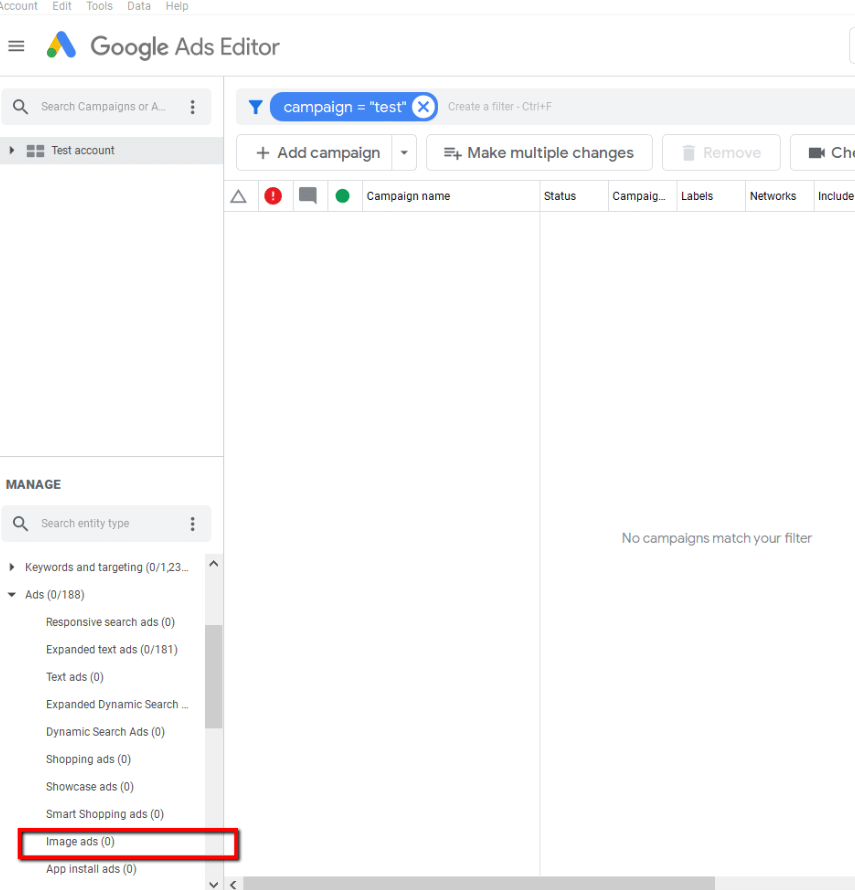The image size is (855, 890).
Task: Open the Tools menu
Action: tap(99, 6)
